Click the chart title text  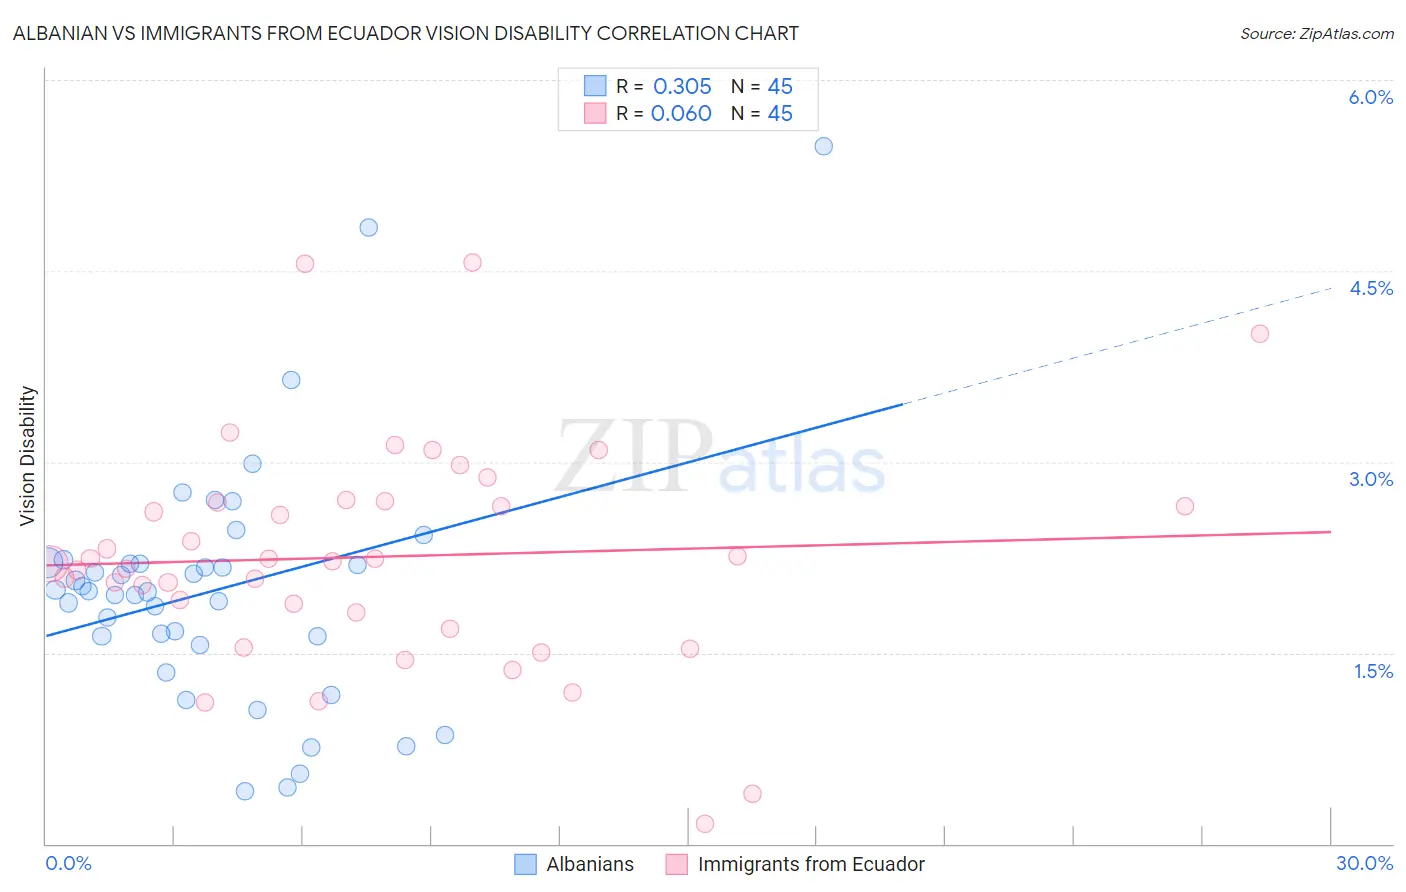point(406,33)
